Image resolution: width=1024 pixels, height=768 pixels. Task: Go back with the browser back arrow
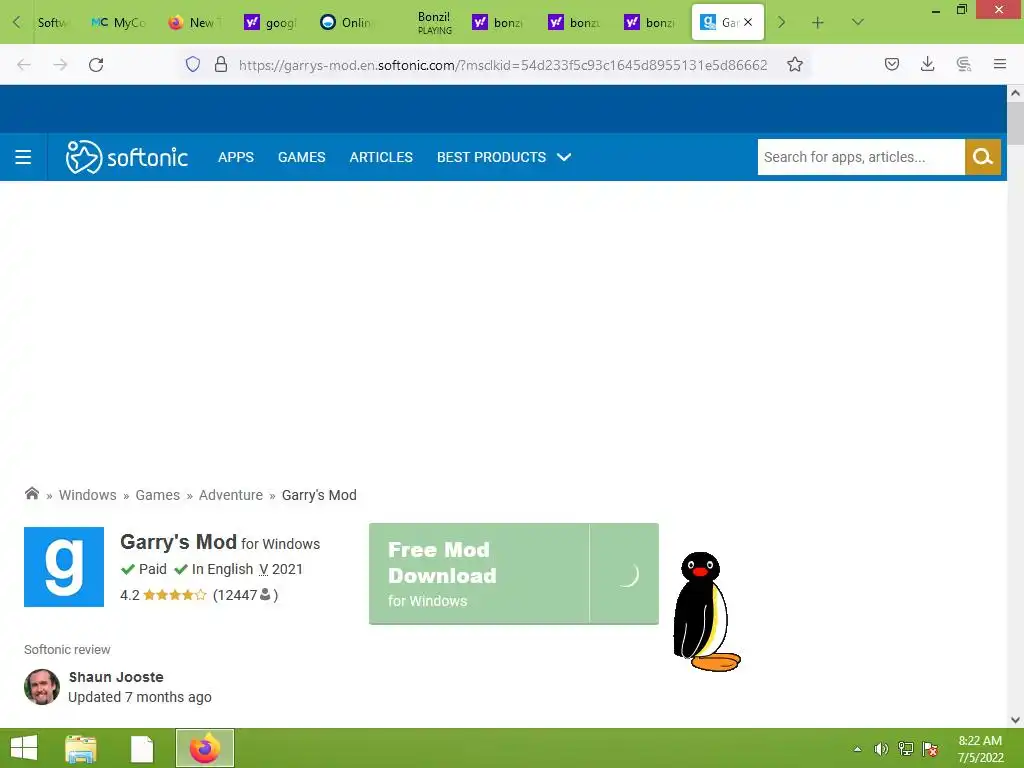[24, 65]
